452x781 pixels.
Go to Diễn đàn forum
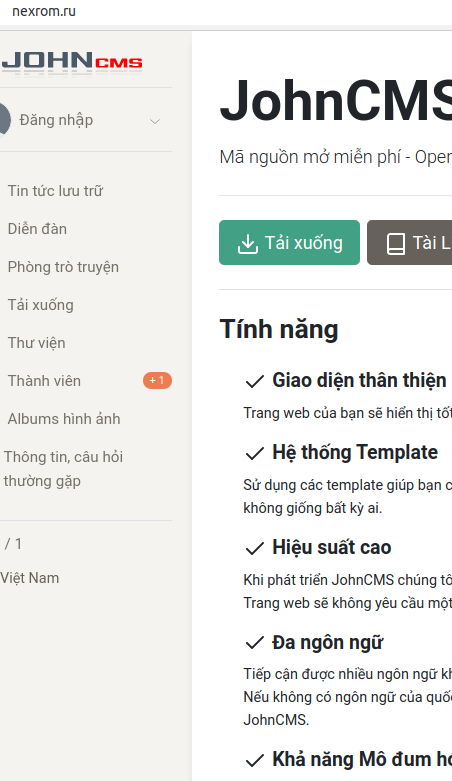(37, 229)
